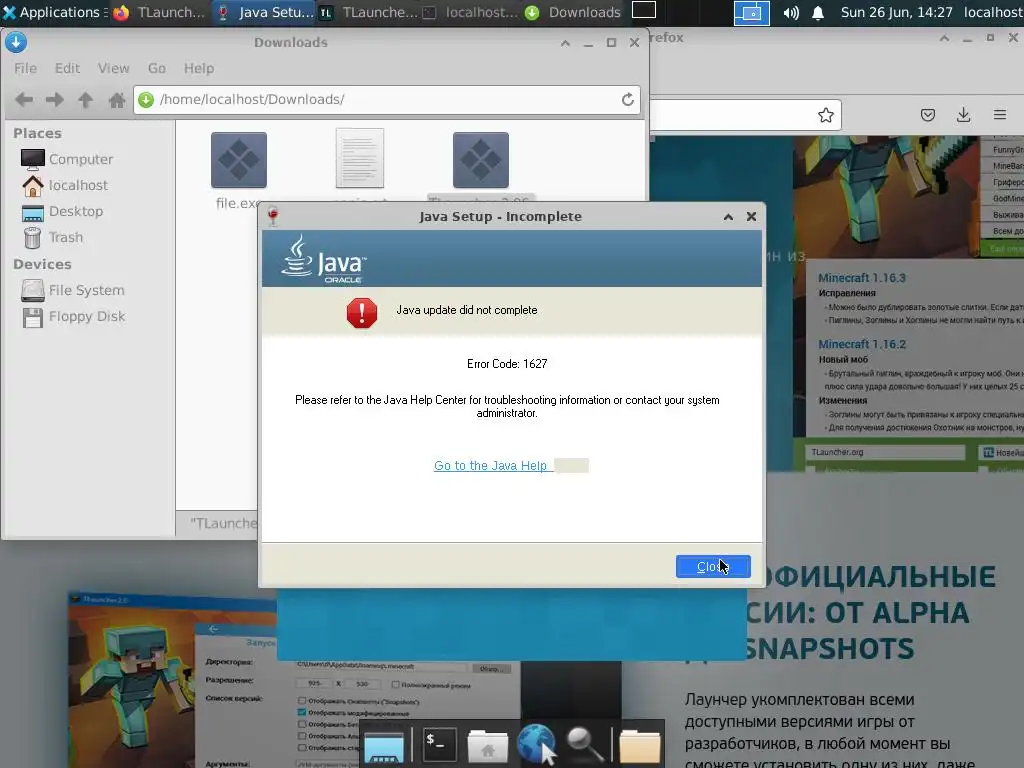Close the Java Setup error dialog button
1024x768 pixels.
pos(712,566)
